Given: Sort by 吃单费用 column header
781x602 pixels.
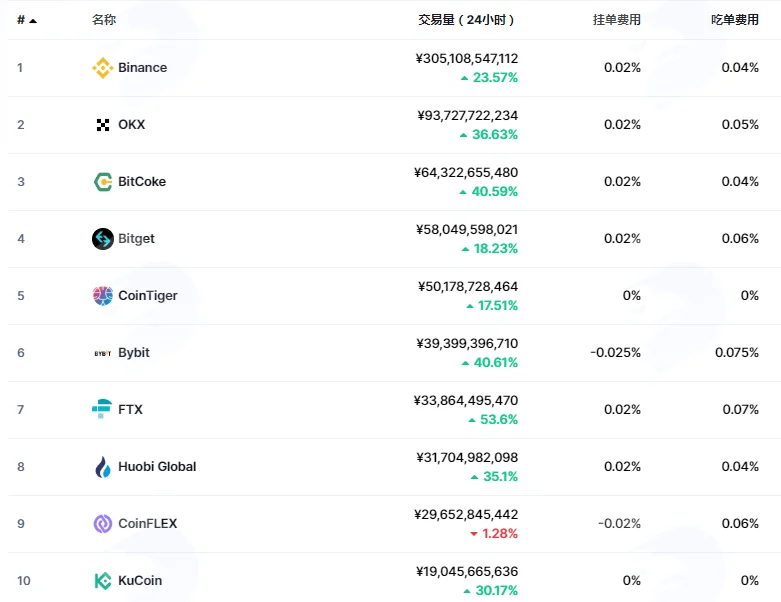Looking at the screenshot, I should tap(735, 20).
